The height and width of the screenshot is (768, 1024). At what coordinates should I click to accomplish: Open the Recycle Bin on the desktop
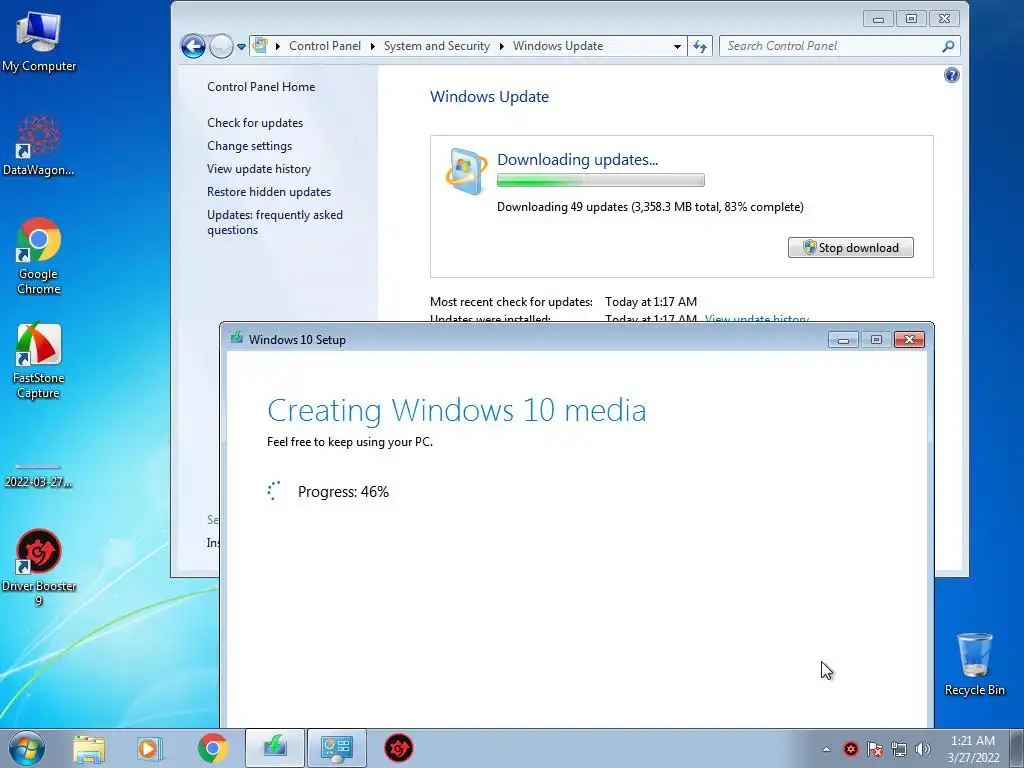coord(974,664)
